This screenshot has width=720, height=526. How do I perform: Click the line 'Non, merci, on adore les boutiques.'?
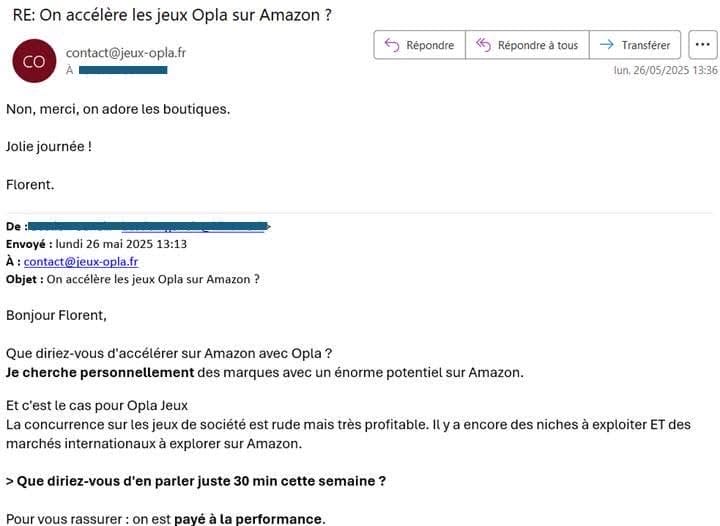click(118, 108)
